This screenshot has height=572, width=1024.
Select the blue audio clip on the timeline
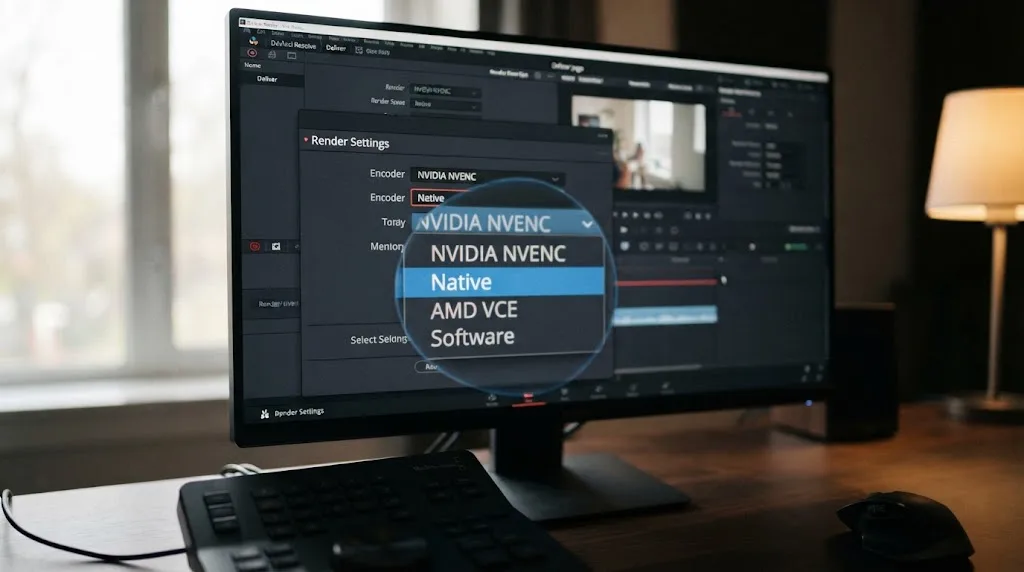665,316
